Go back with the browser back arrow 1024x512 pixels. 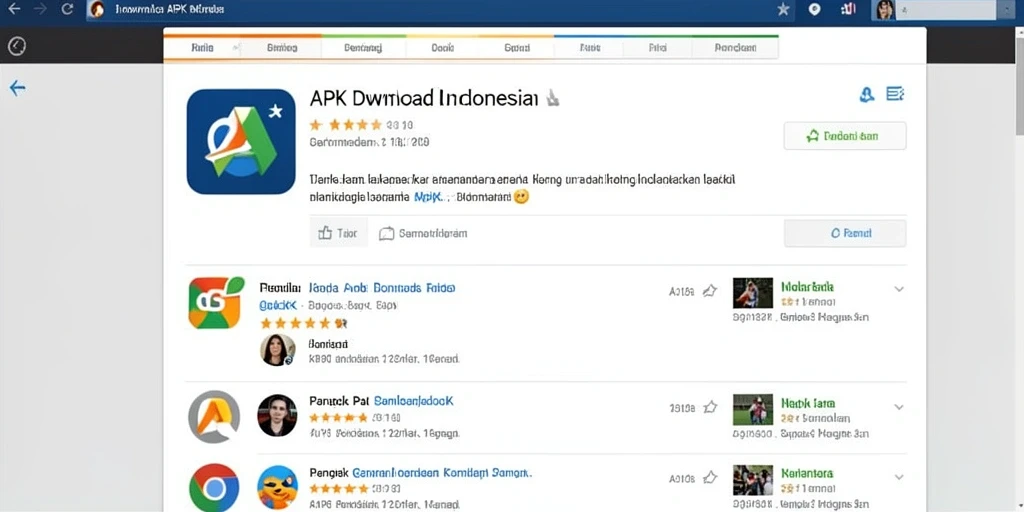[14, 9]
